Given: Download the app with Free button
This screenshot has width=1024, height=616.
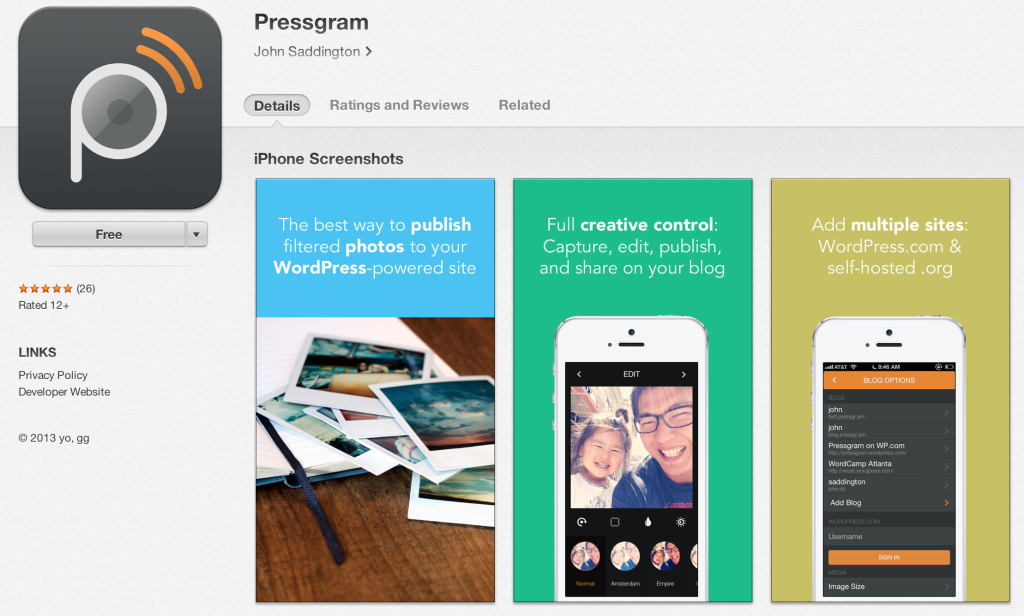Looking at the screenshot, I should click(x=109, y=234).
